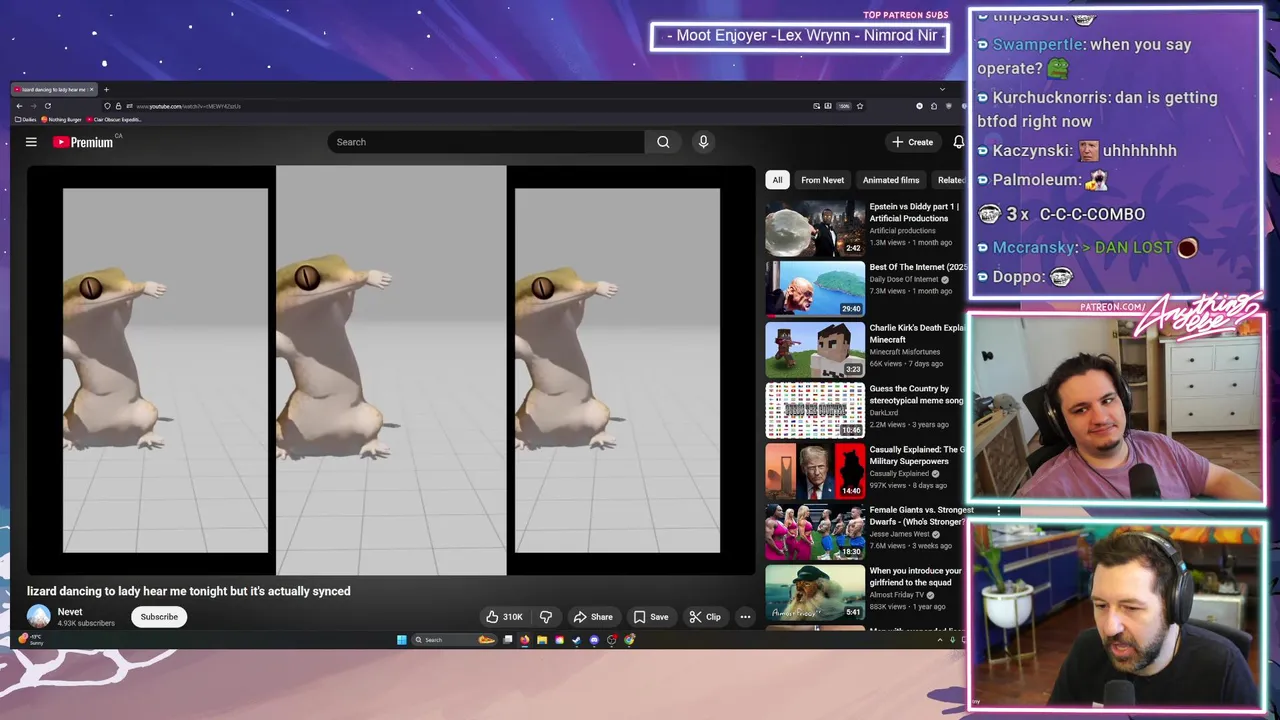The height and width of the screenshot is (720, 1280).
Task: Close the lizard dancing browser tab
Action: (x=91, y=89)
